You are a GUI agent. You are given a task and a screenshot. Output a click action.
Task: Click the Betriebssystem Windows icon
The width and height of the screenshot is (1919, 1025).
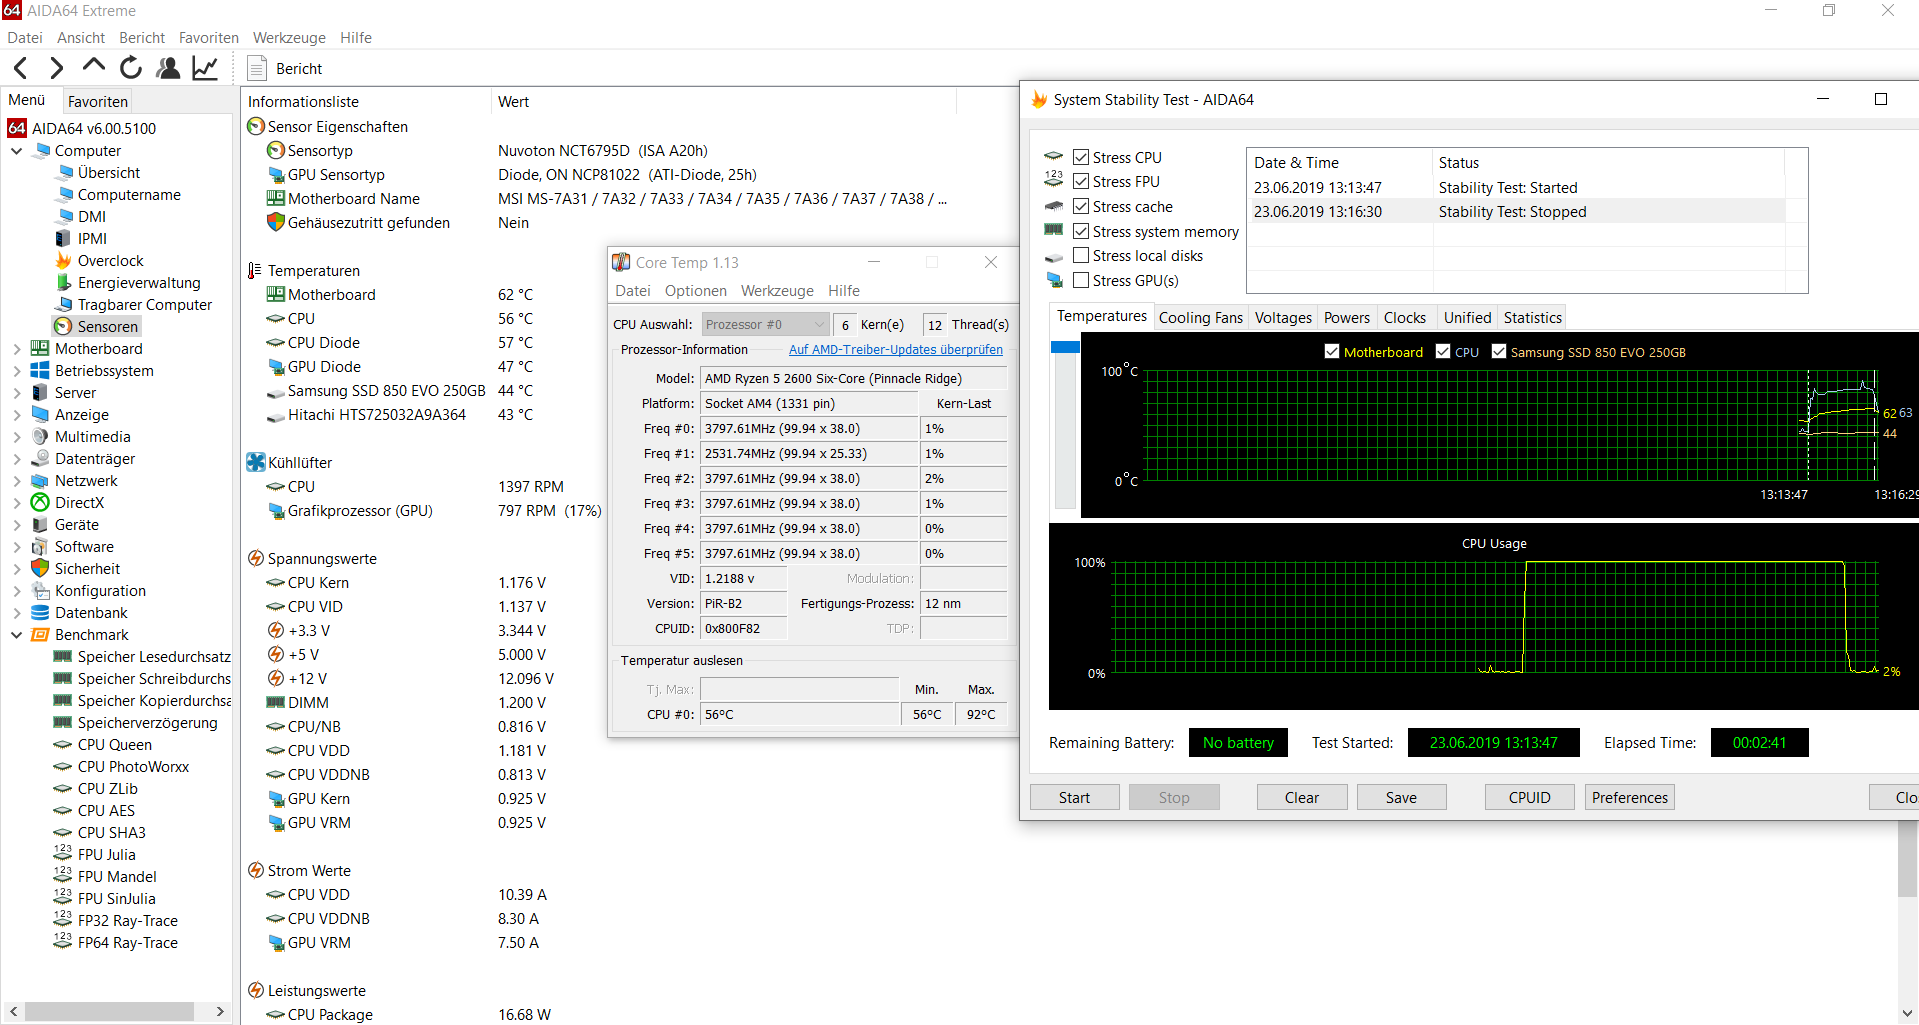pos(40,370)
